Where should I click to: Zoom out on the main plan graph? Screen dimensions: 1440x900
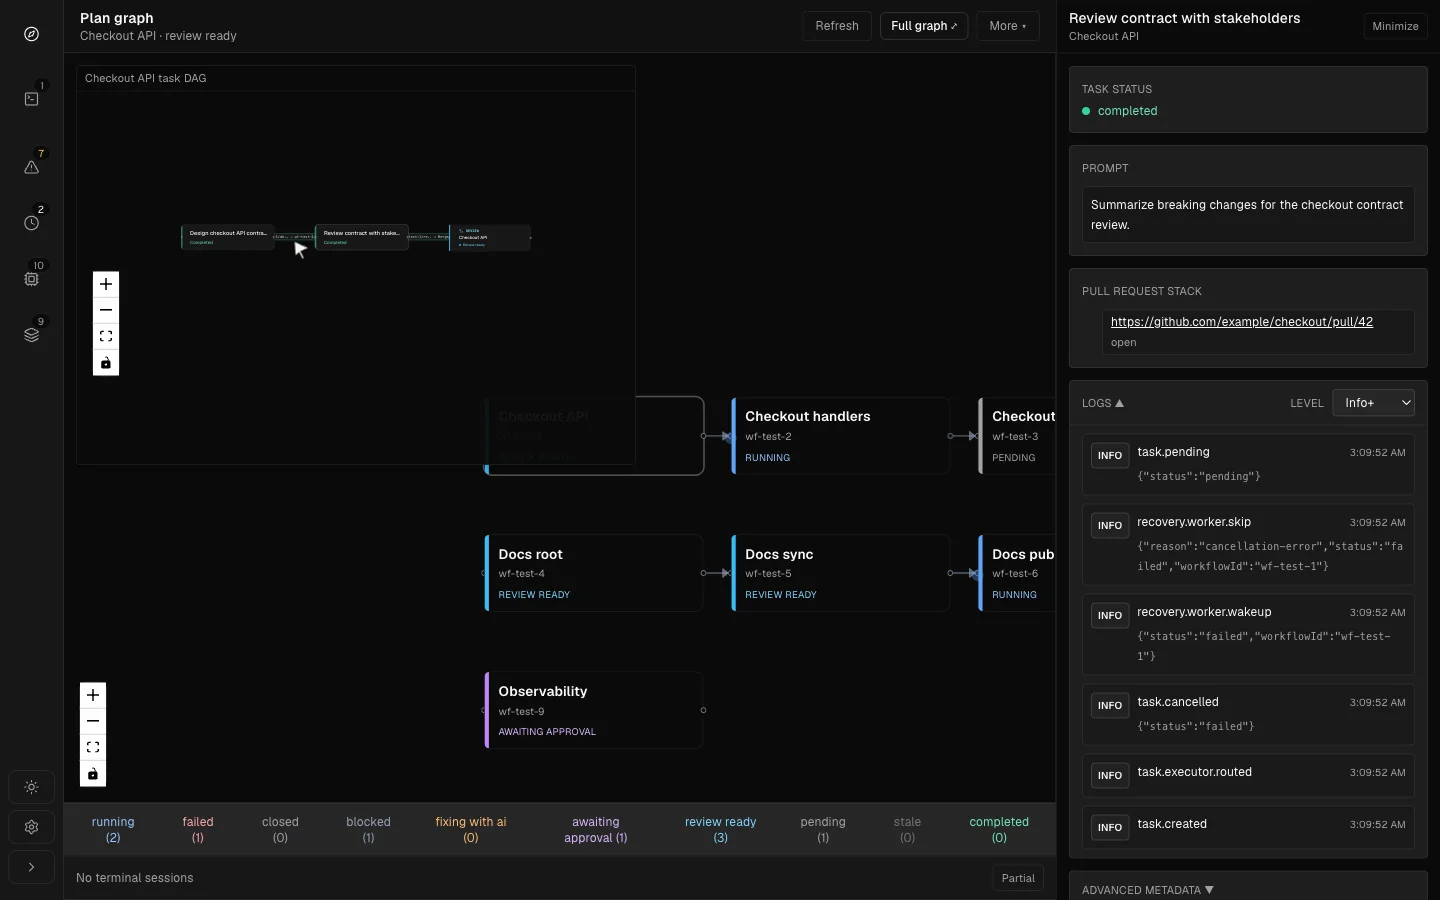[93, 721]
